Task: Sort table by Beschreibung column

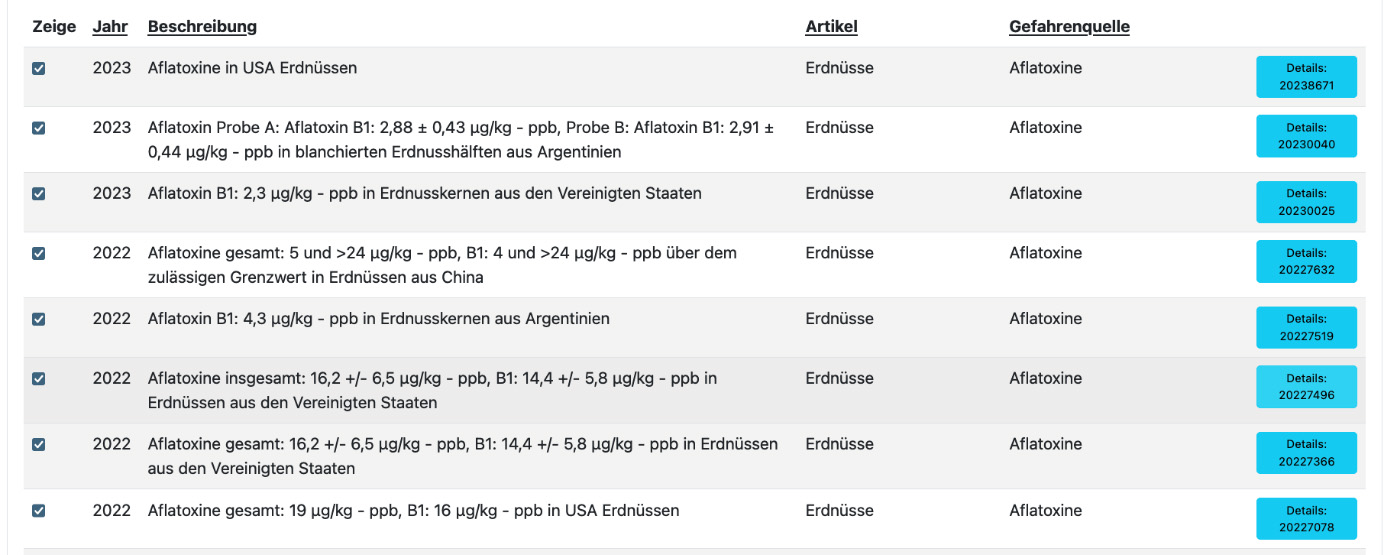Action: click(x=202, y=27)
